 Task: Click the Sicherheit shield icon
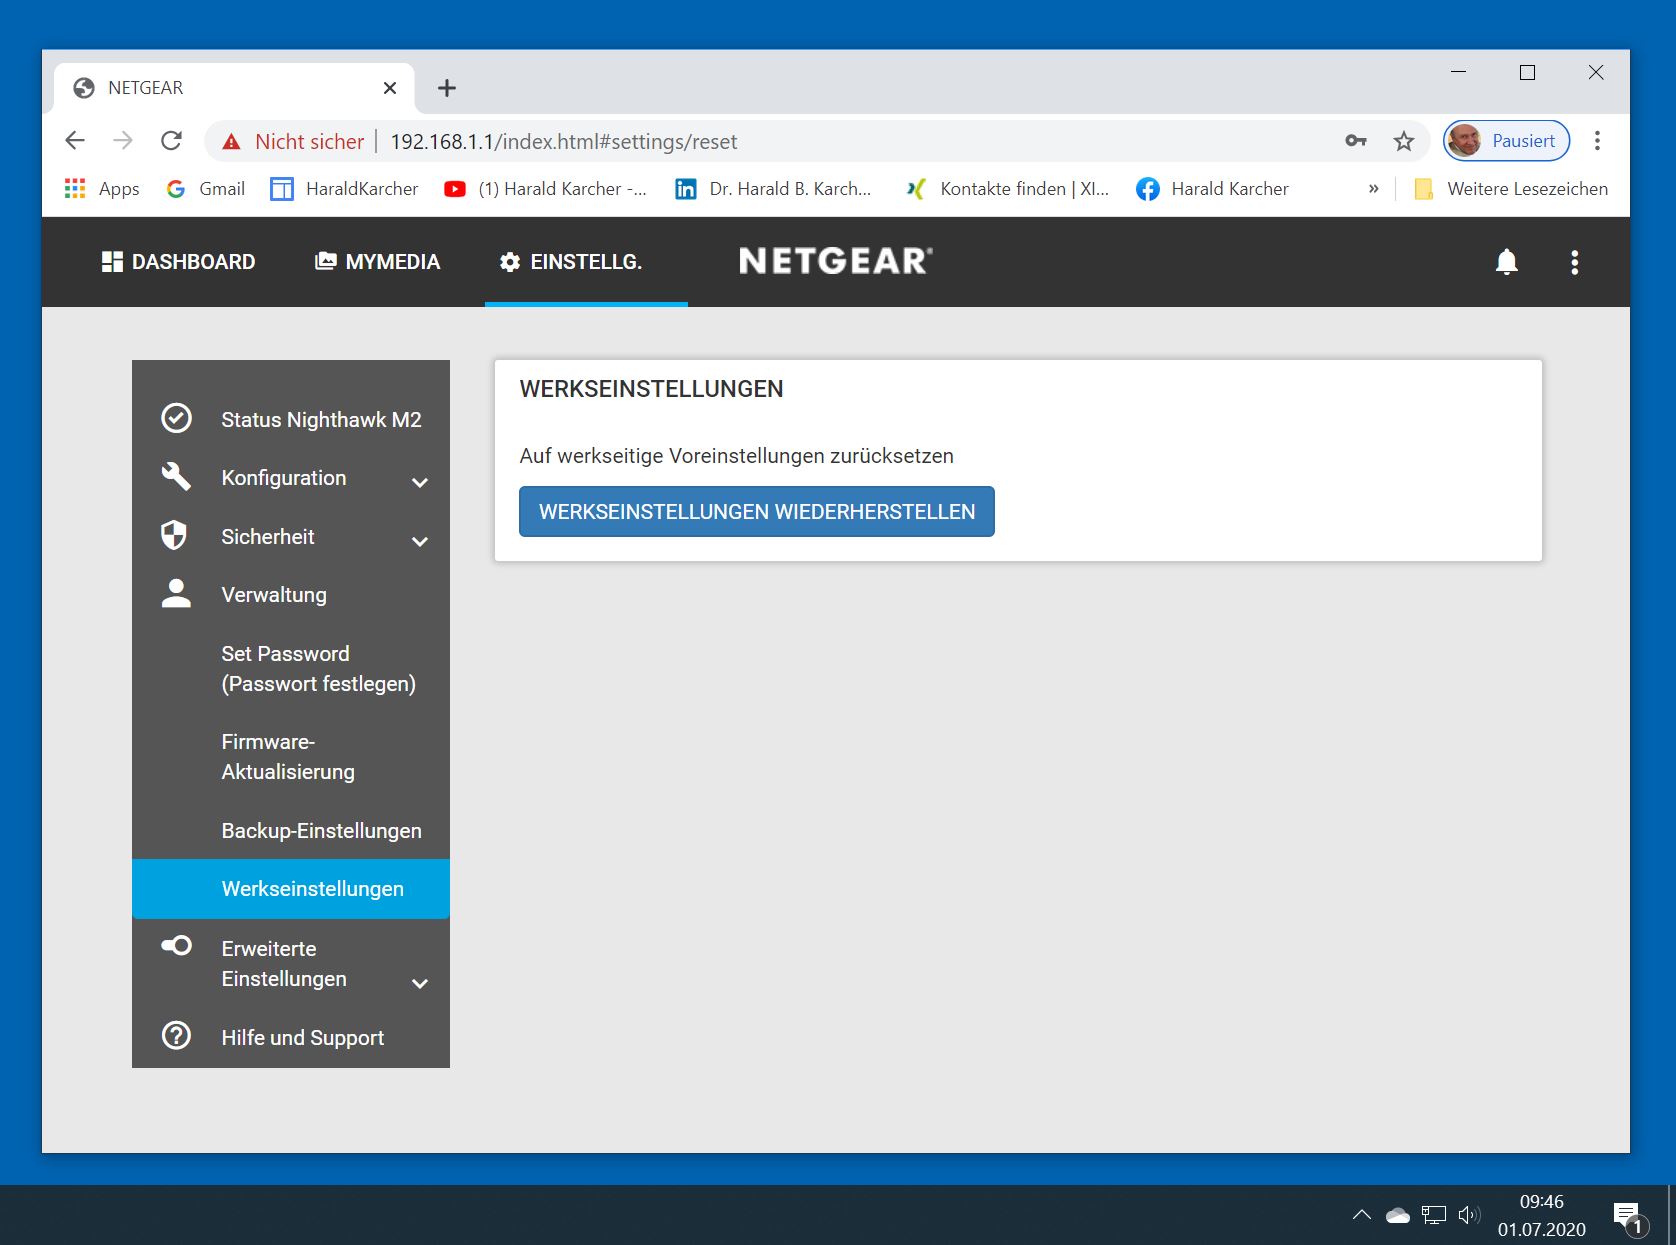coord(175,536)
